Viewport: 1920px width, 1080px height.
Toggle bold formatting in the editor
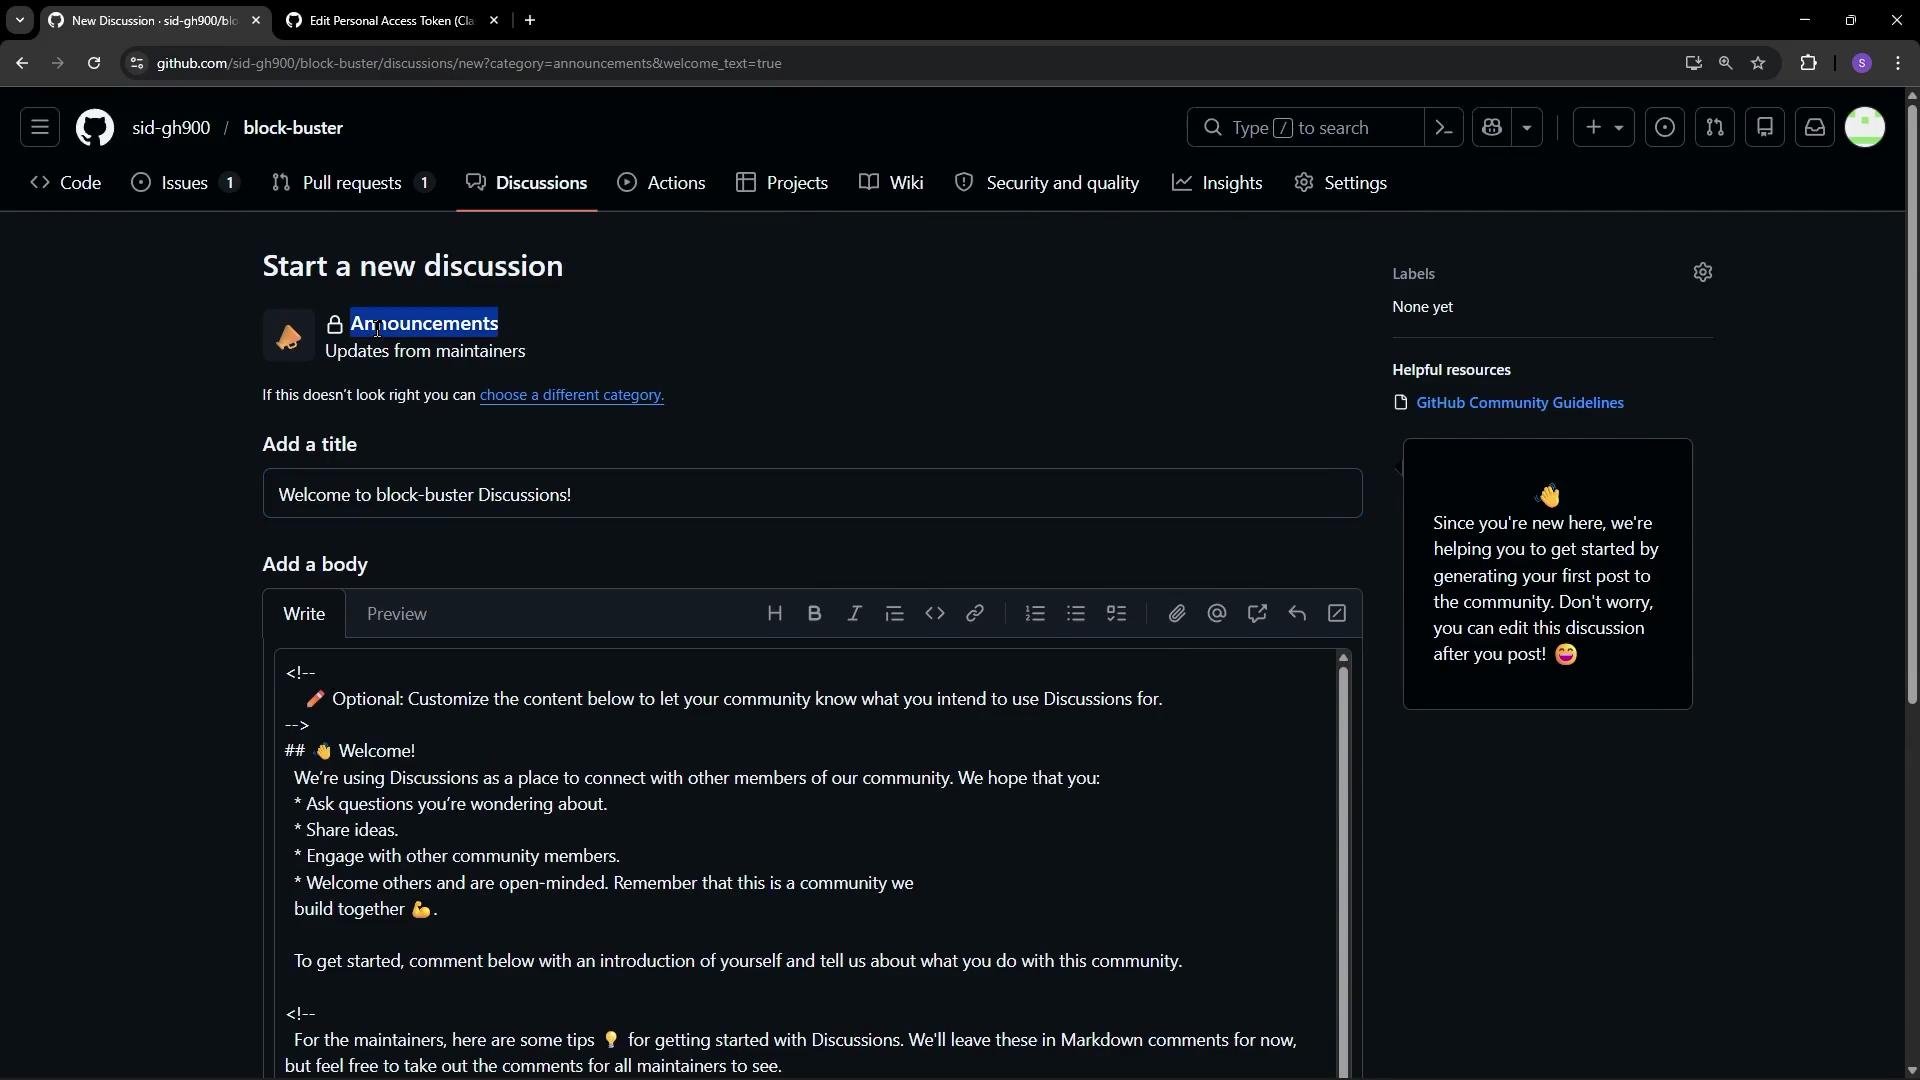click(814, 614)
